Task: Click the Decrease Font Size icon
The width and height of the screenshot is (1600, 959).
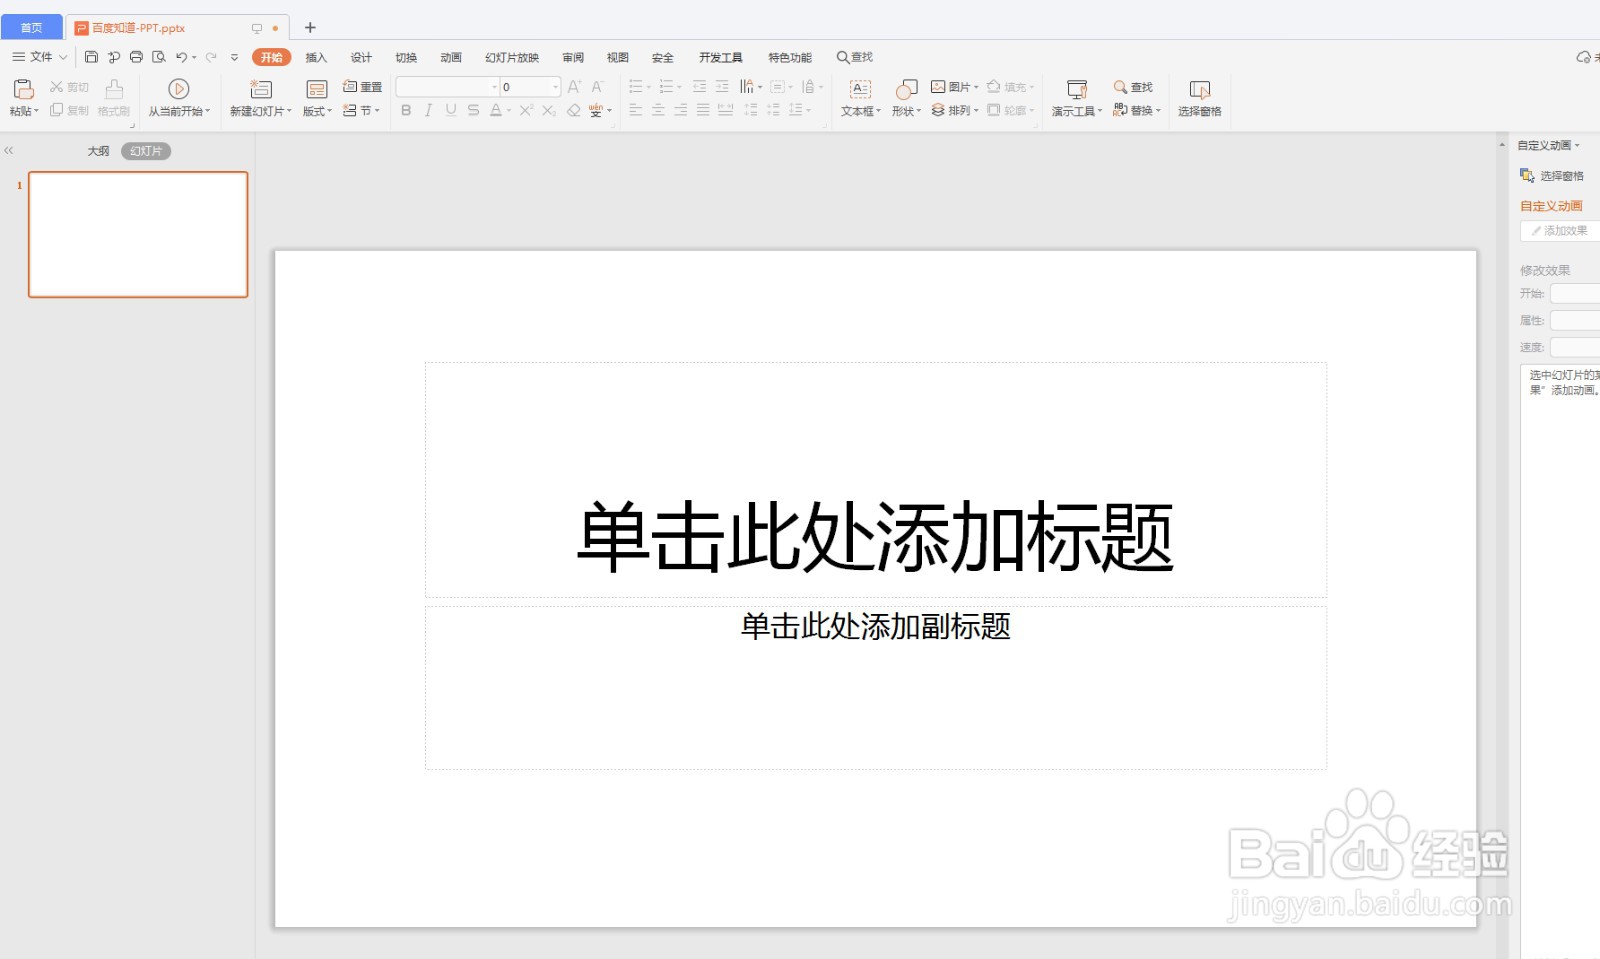Action: [597, 87]
